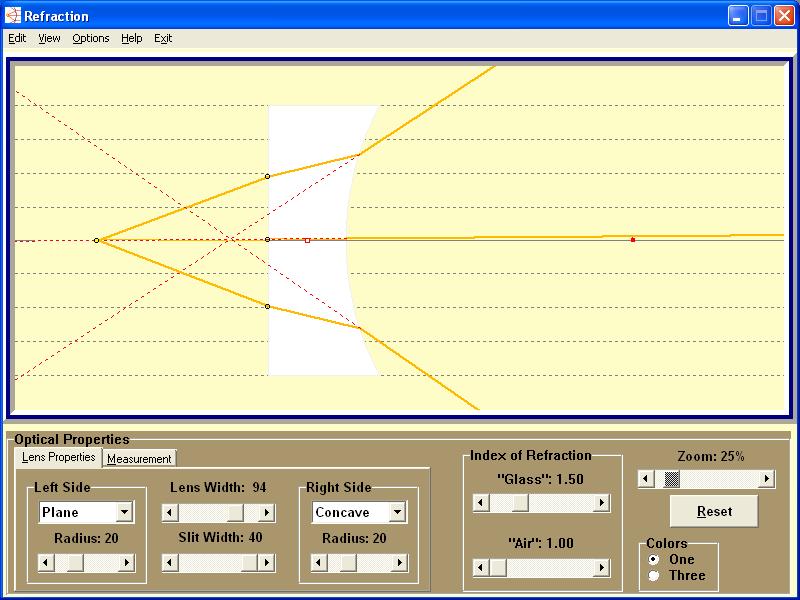
Task: Open the Help menu
Action: point(132,38)
